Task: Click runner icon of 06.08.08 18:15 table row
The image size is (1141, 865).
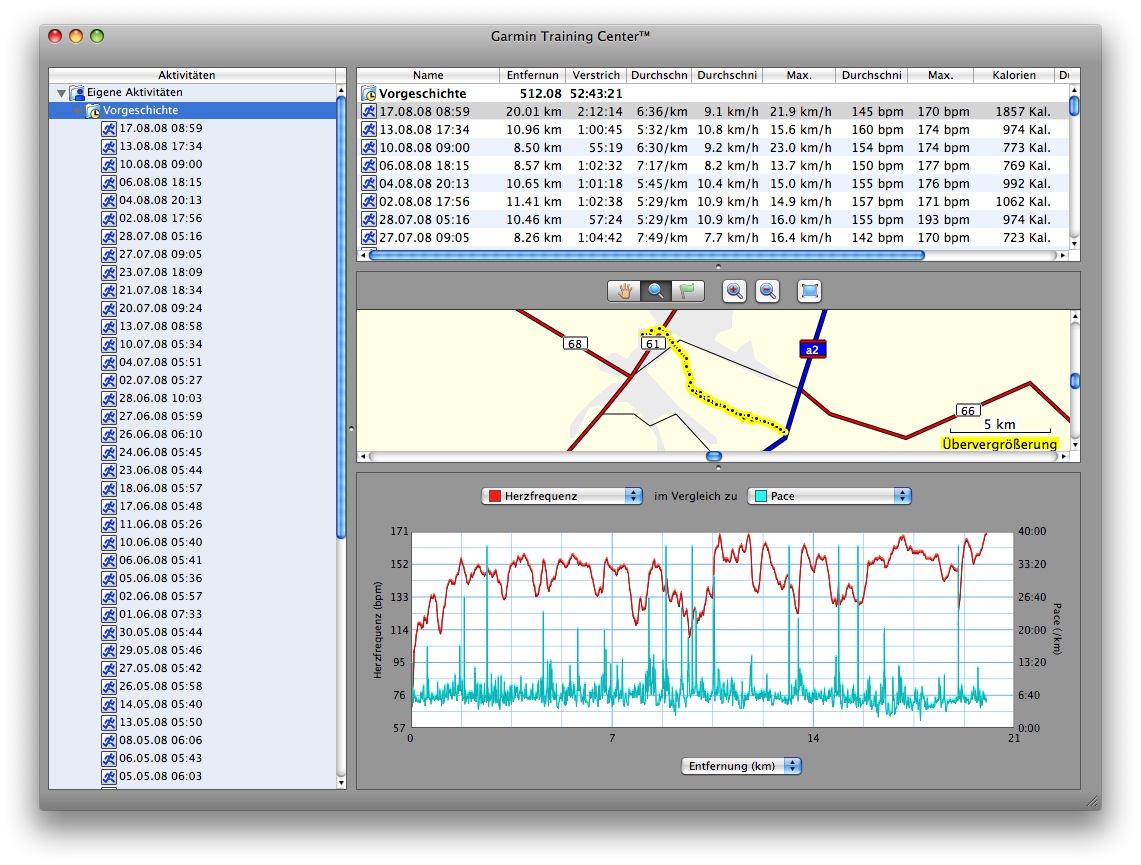Action: [x=369, y=166]
